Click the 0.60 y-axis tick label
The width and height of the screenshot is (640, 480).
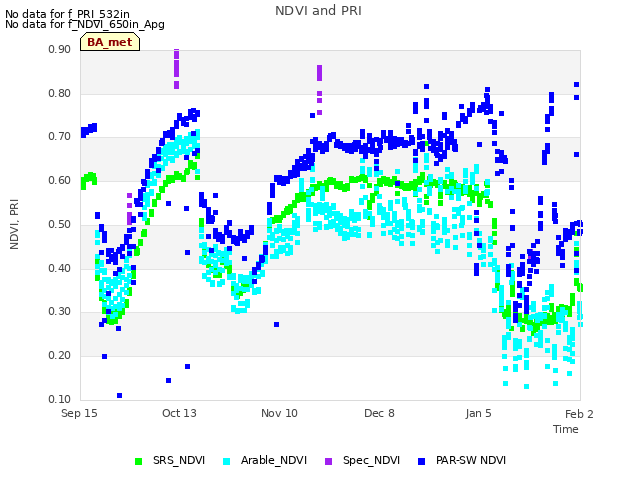click(x=59, y=180)
